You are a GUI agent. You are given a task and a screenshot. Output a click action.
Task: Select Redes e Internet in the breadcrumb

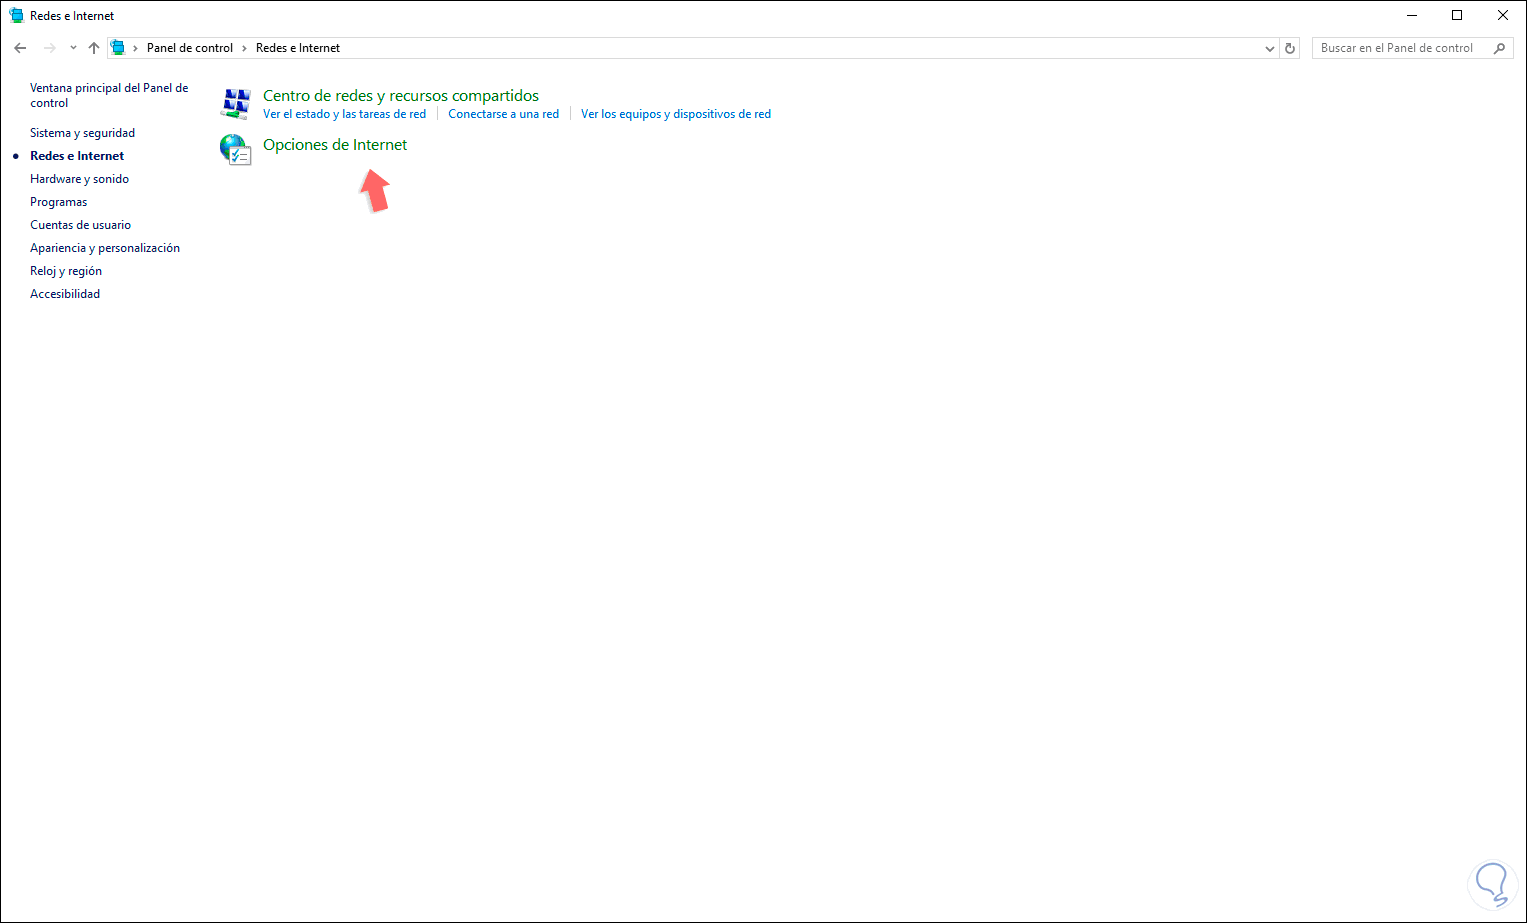[x=298, y=48]
